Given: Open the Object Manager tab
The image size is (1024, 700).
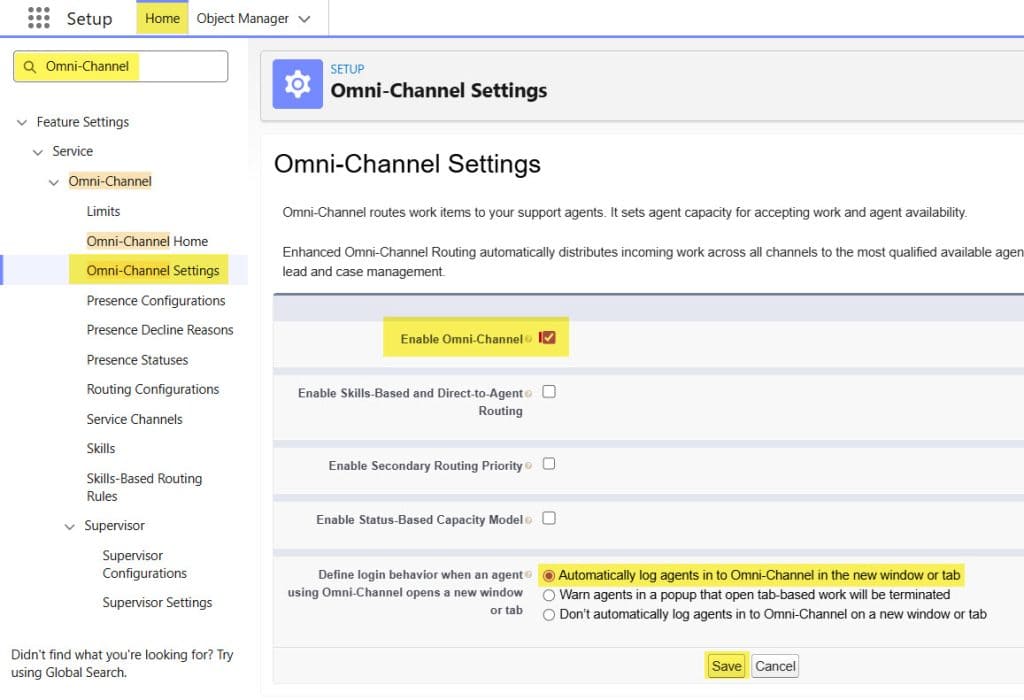Looking at the screenshot, I should [242, 18].
